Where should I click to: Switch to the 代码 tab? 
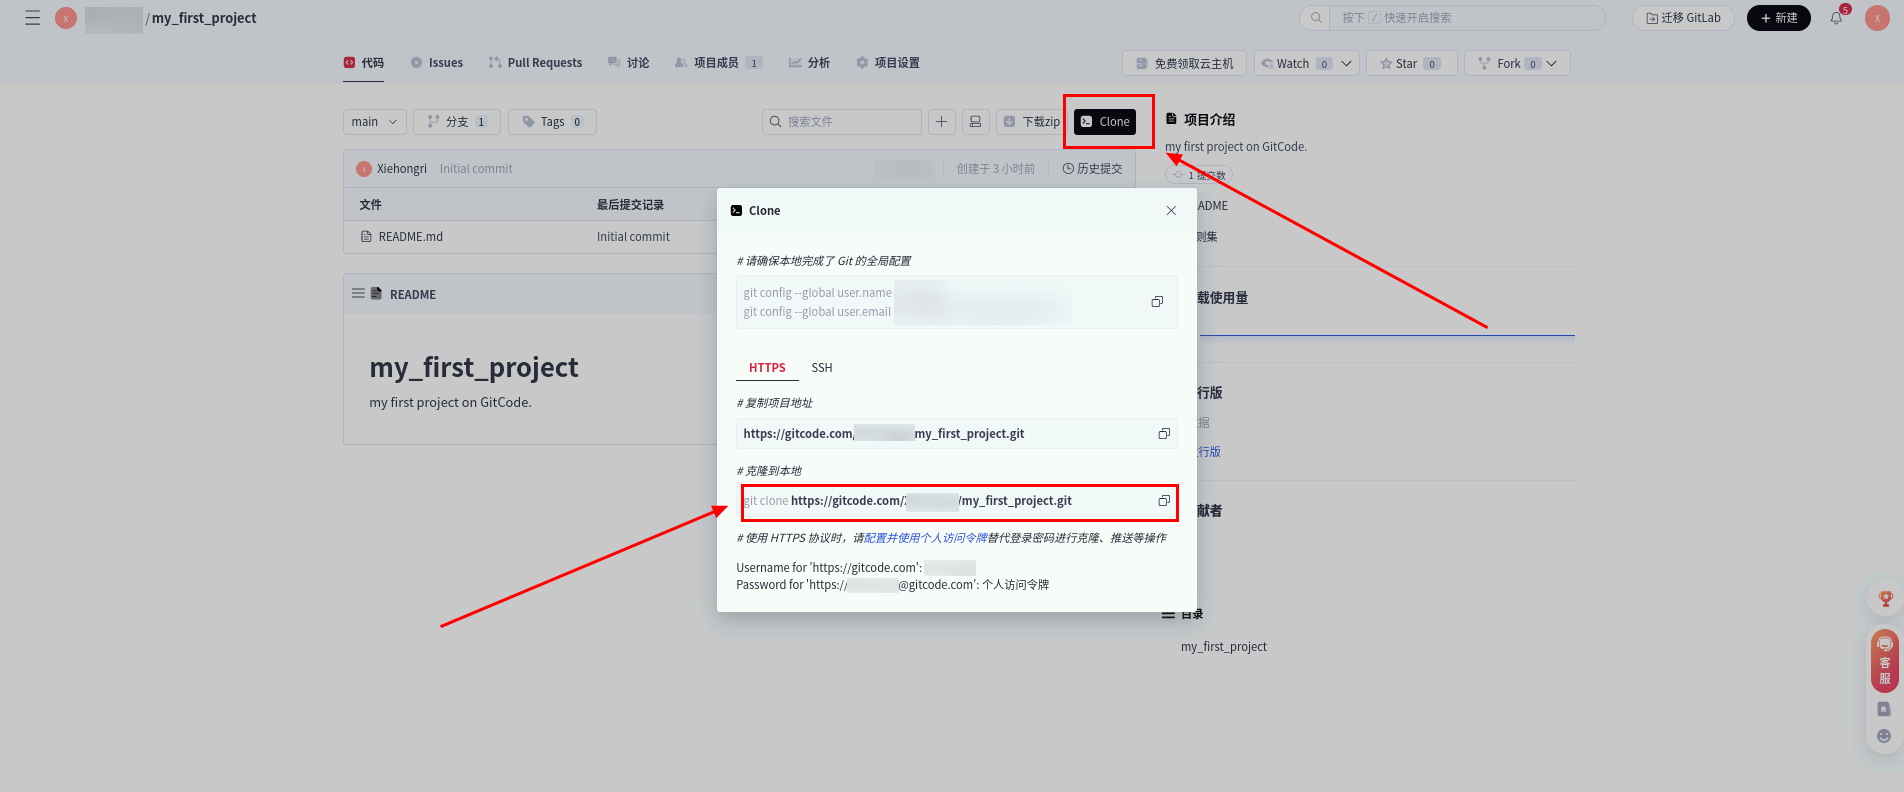(x=363, y=63)
